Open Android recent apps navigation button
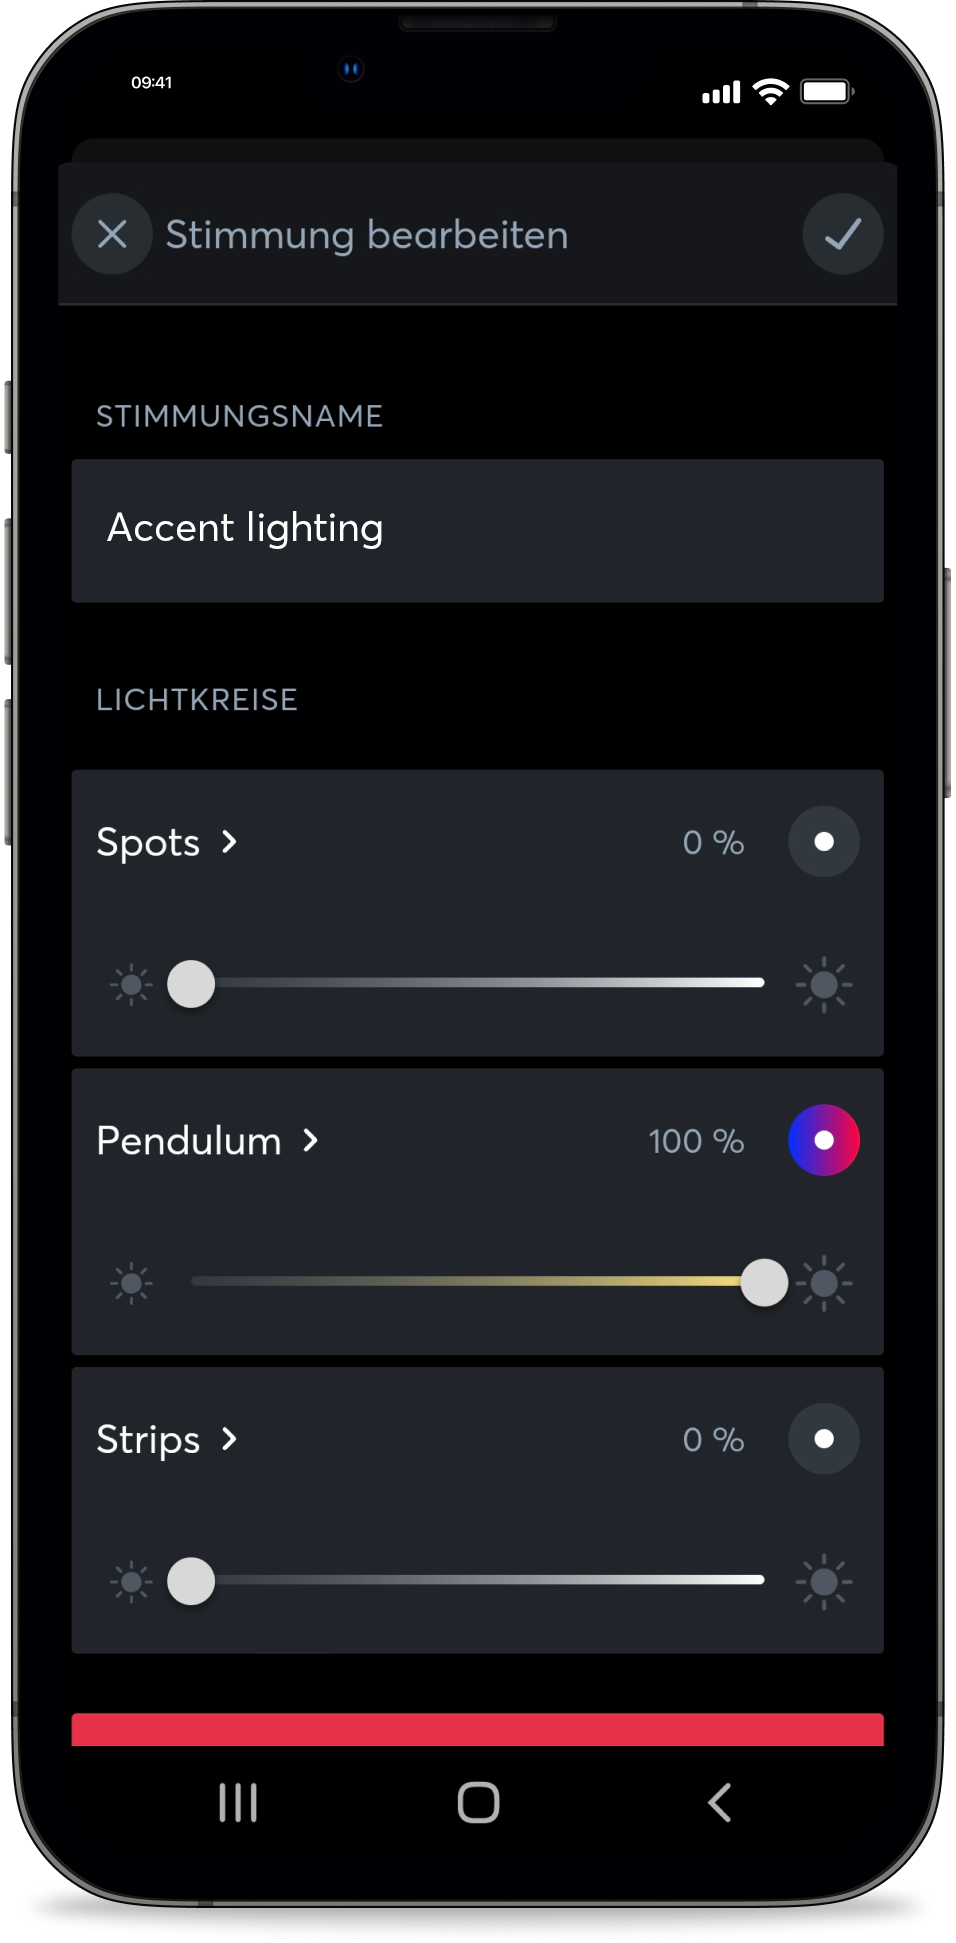This screenshot has height=1943, width=956. coord(238,1802)
